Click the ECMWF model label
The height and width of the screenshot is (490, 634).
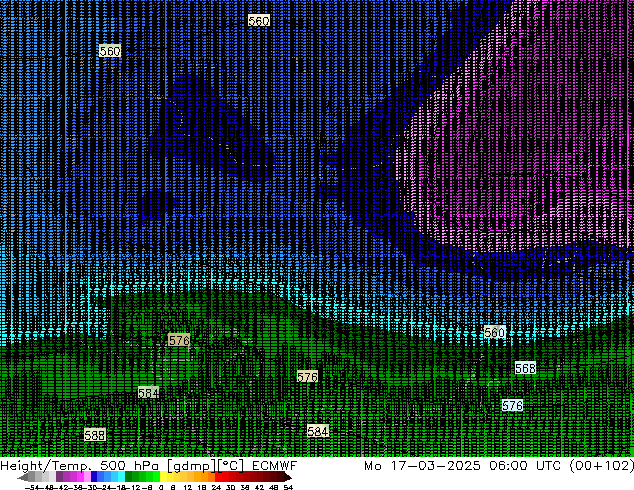pyautogui.click(x=275, y=466)
